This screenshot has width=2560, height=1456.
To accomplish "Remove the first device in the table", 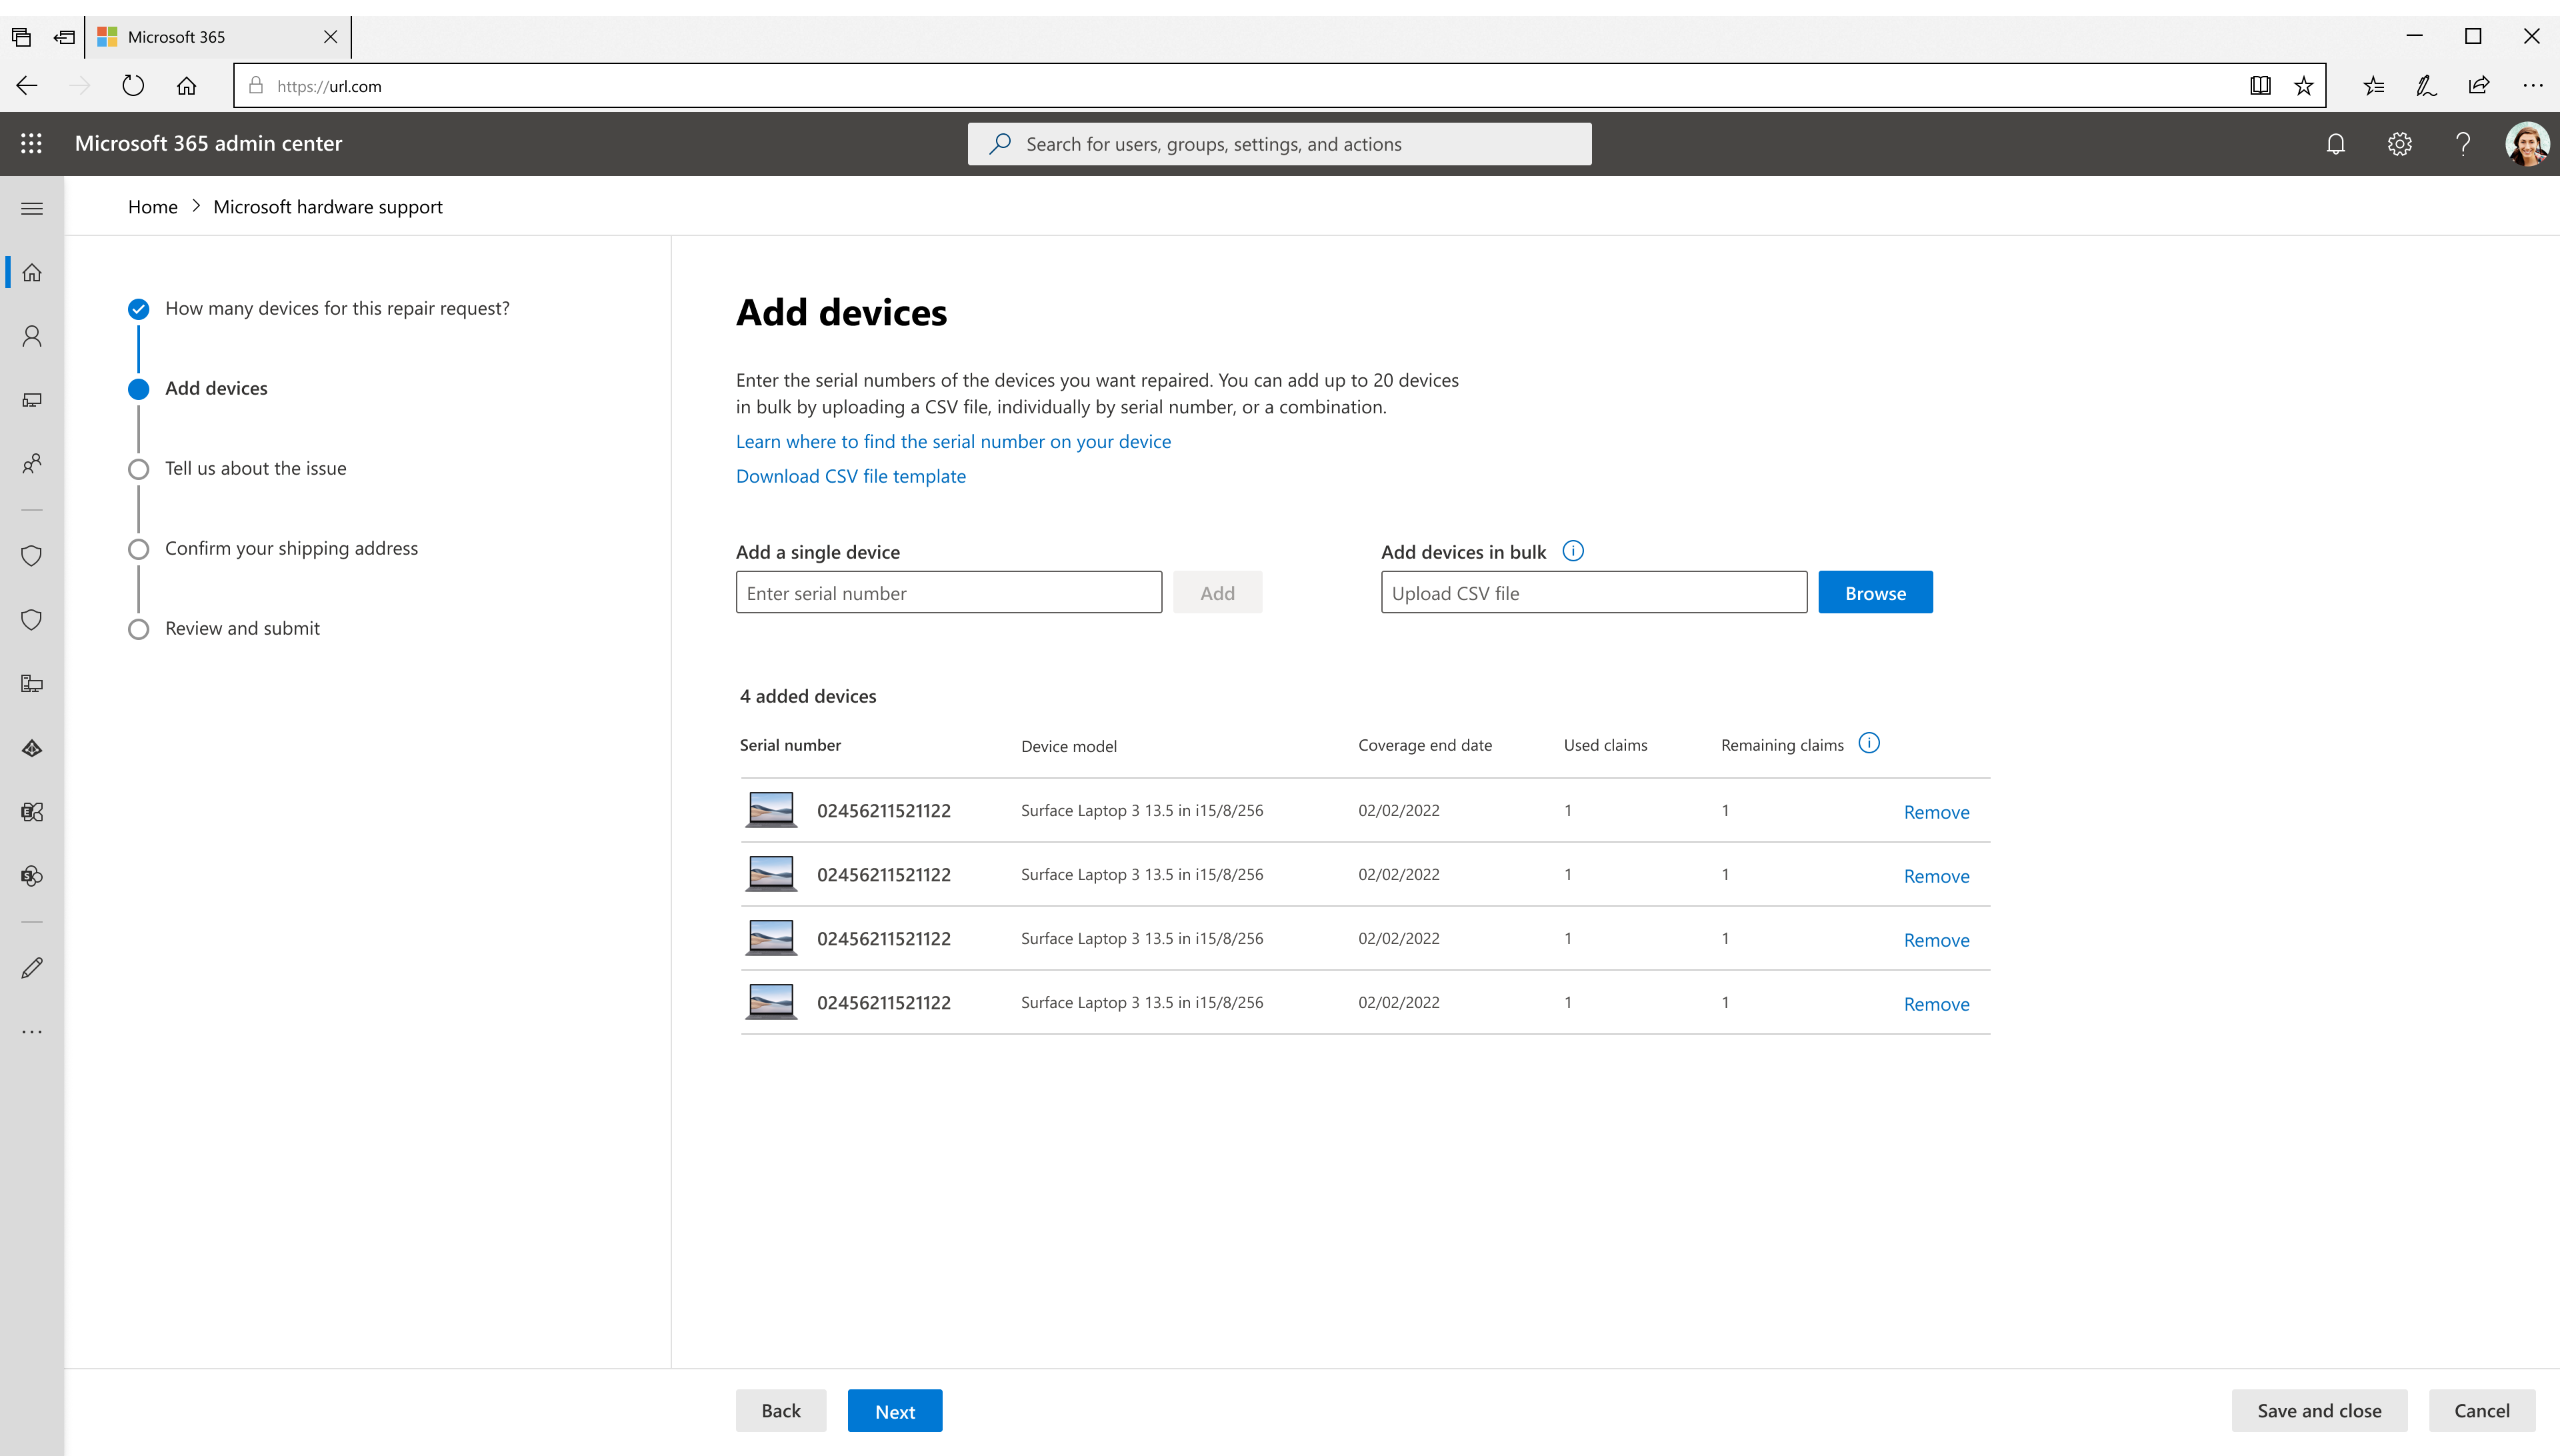I will (1936, 812).
